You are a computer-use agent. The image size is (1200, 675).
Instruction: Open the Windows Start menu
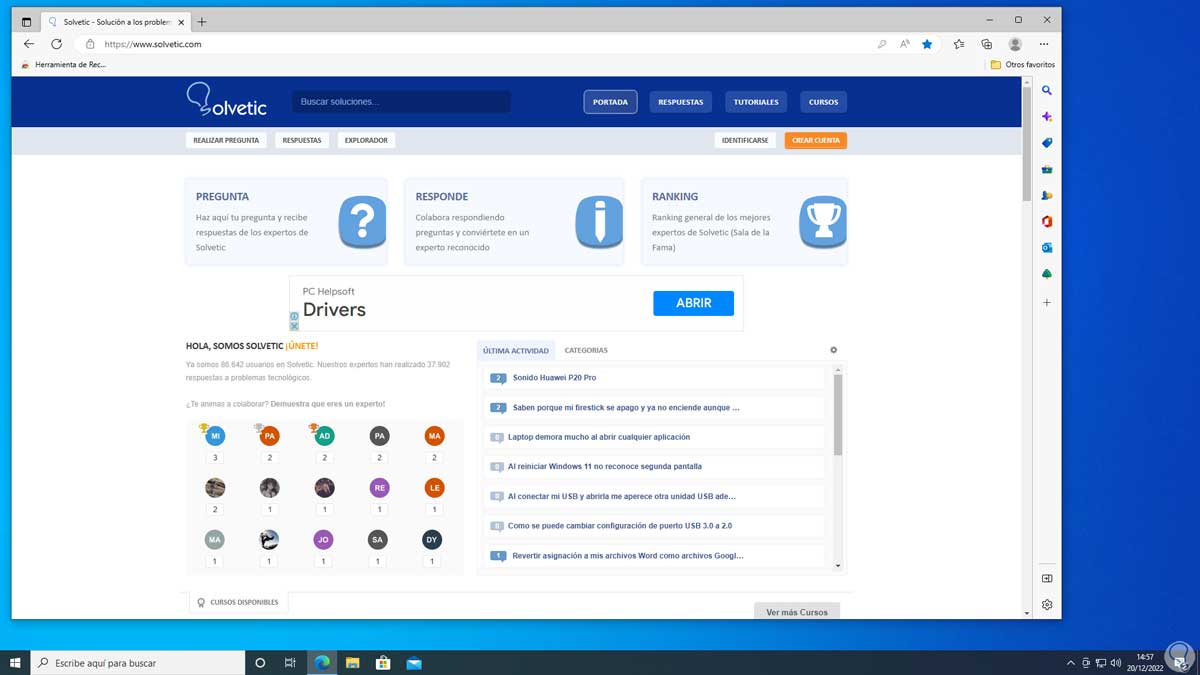[x=15, y=662]
